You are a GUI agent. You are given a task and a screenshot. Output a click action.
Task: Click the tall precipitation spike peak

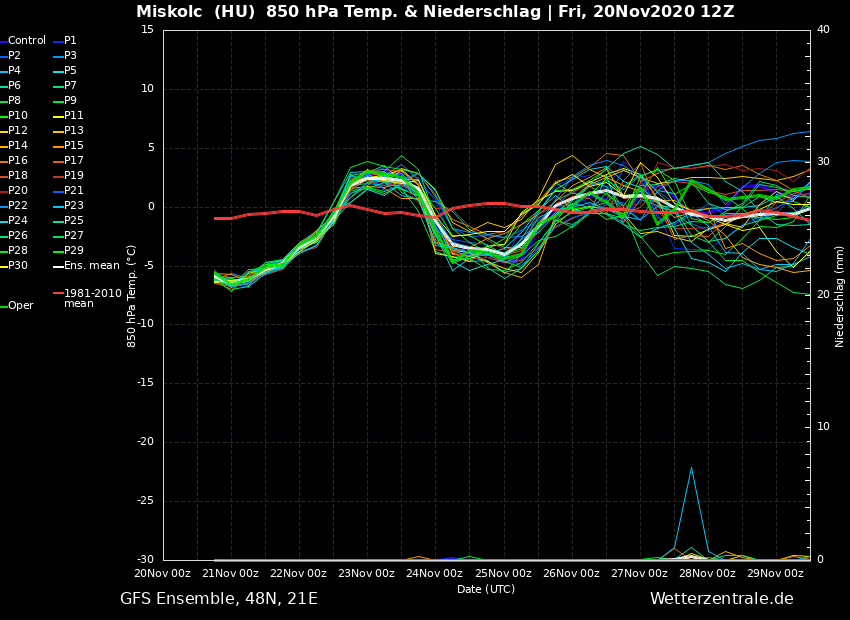coord(691,467)
